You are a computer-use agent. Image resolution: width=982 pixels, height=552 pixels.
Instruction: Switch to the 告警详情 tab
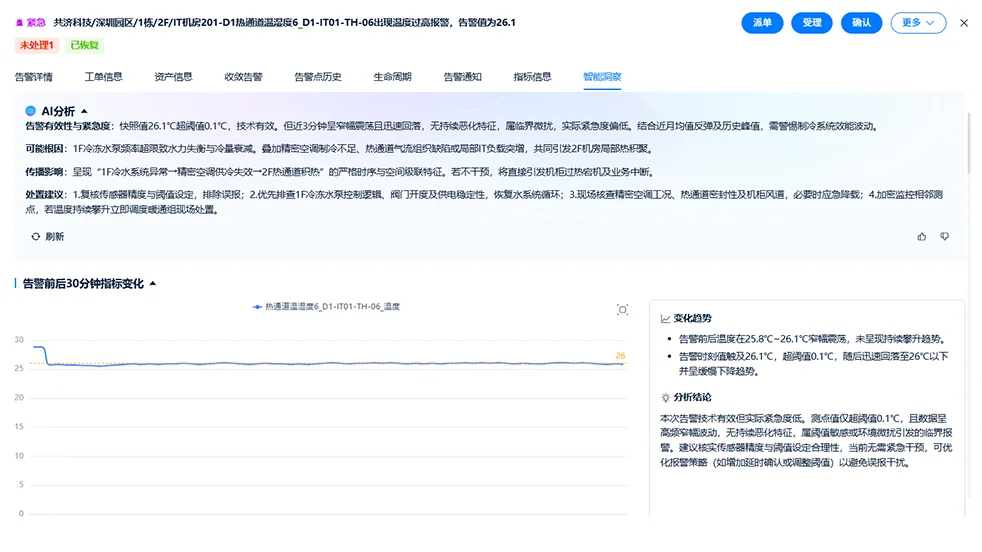34,77
